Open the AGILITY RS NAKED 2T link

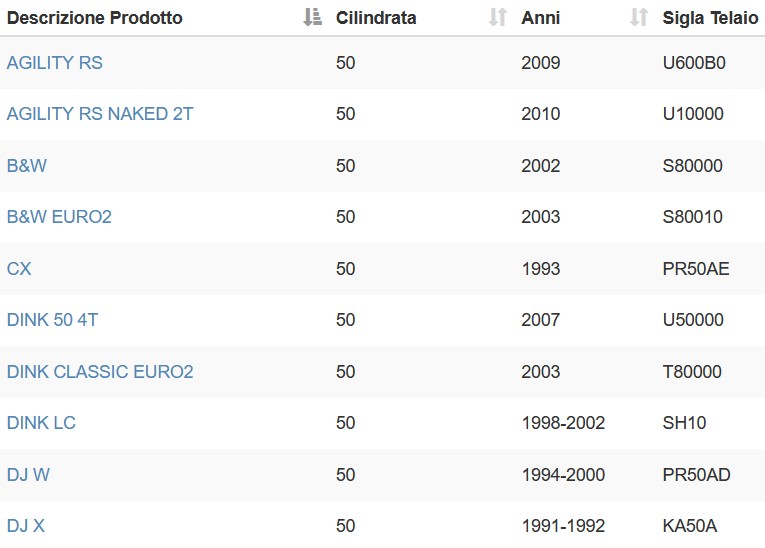tap(100, 114)
